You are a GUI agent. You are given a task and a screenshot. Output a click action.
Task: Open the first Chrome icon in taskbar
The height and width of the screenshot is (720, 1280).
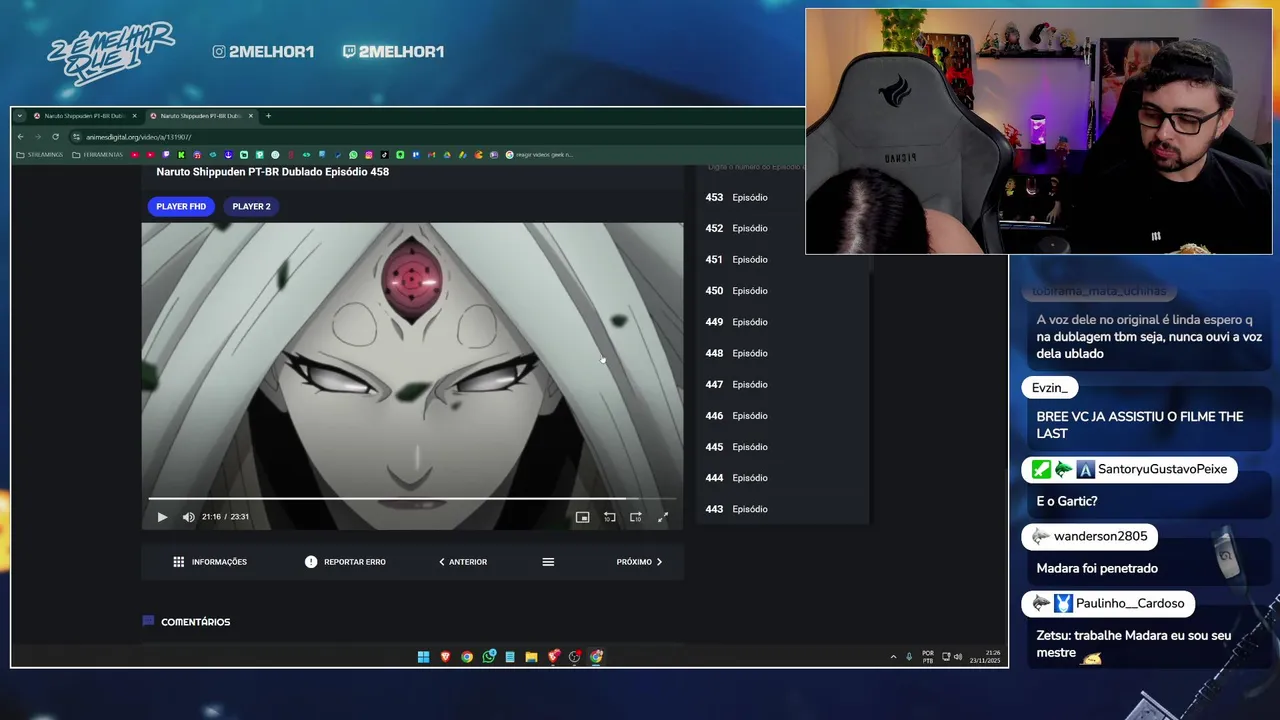(467, 657)
